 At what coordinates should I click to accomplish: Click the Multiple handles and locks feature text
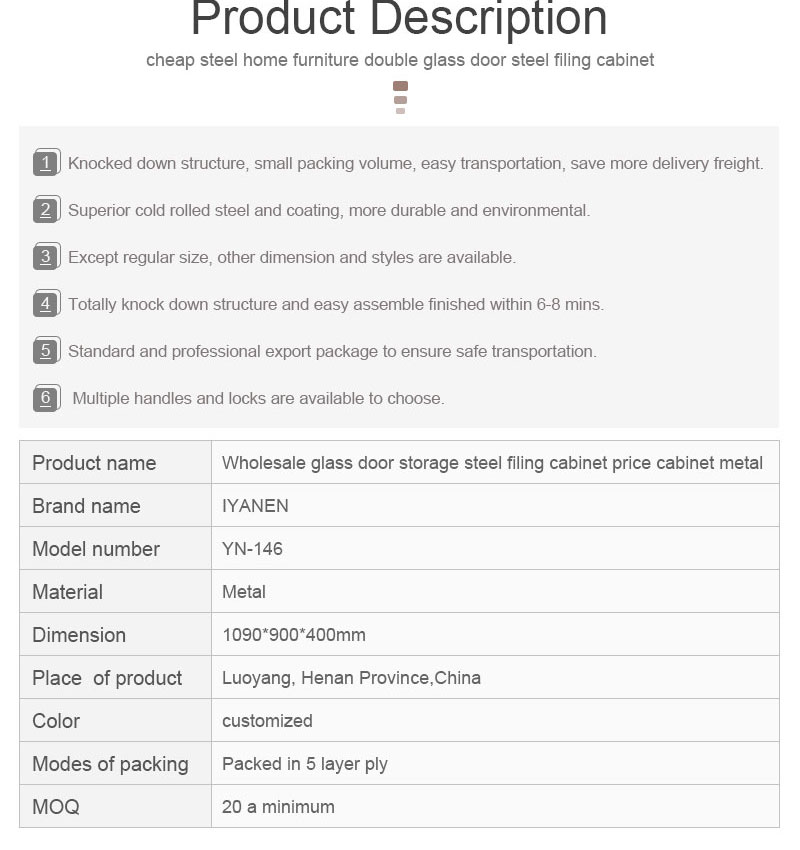[259, 398]
